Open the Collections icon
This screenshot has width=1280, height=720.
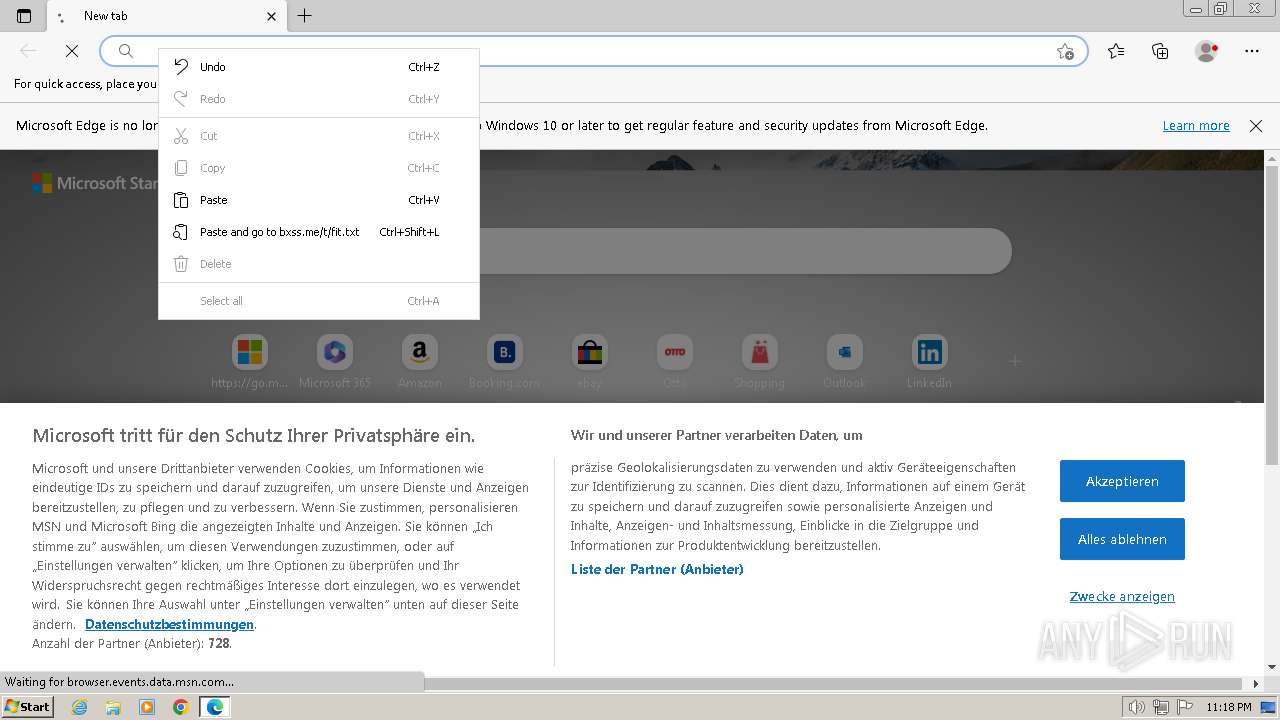pyautogui.click(x=1160, y=51)
